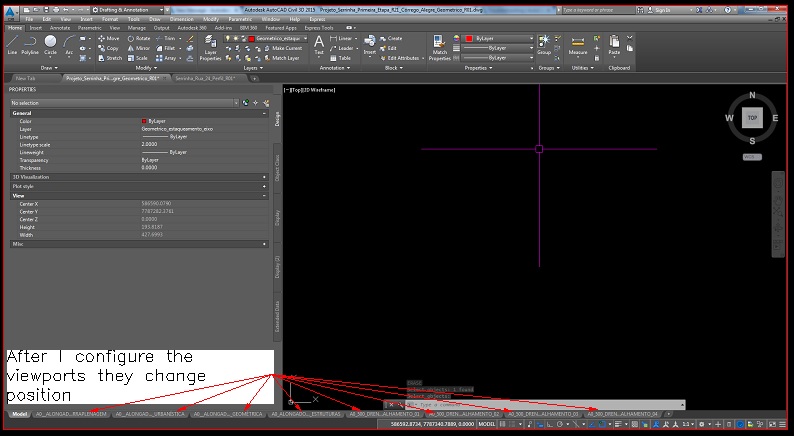Viewport: 796px width, 440px height.
Task: Open the Annotate ribbon tab
Action: point(59,28)
